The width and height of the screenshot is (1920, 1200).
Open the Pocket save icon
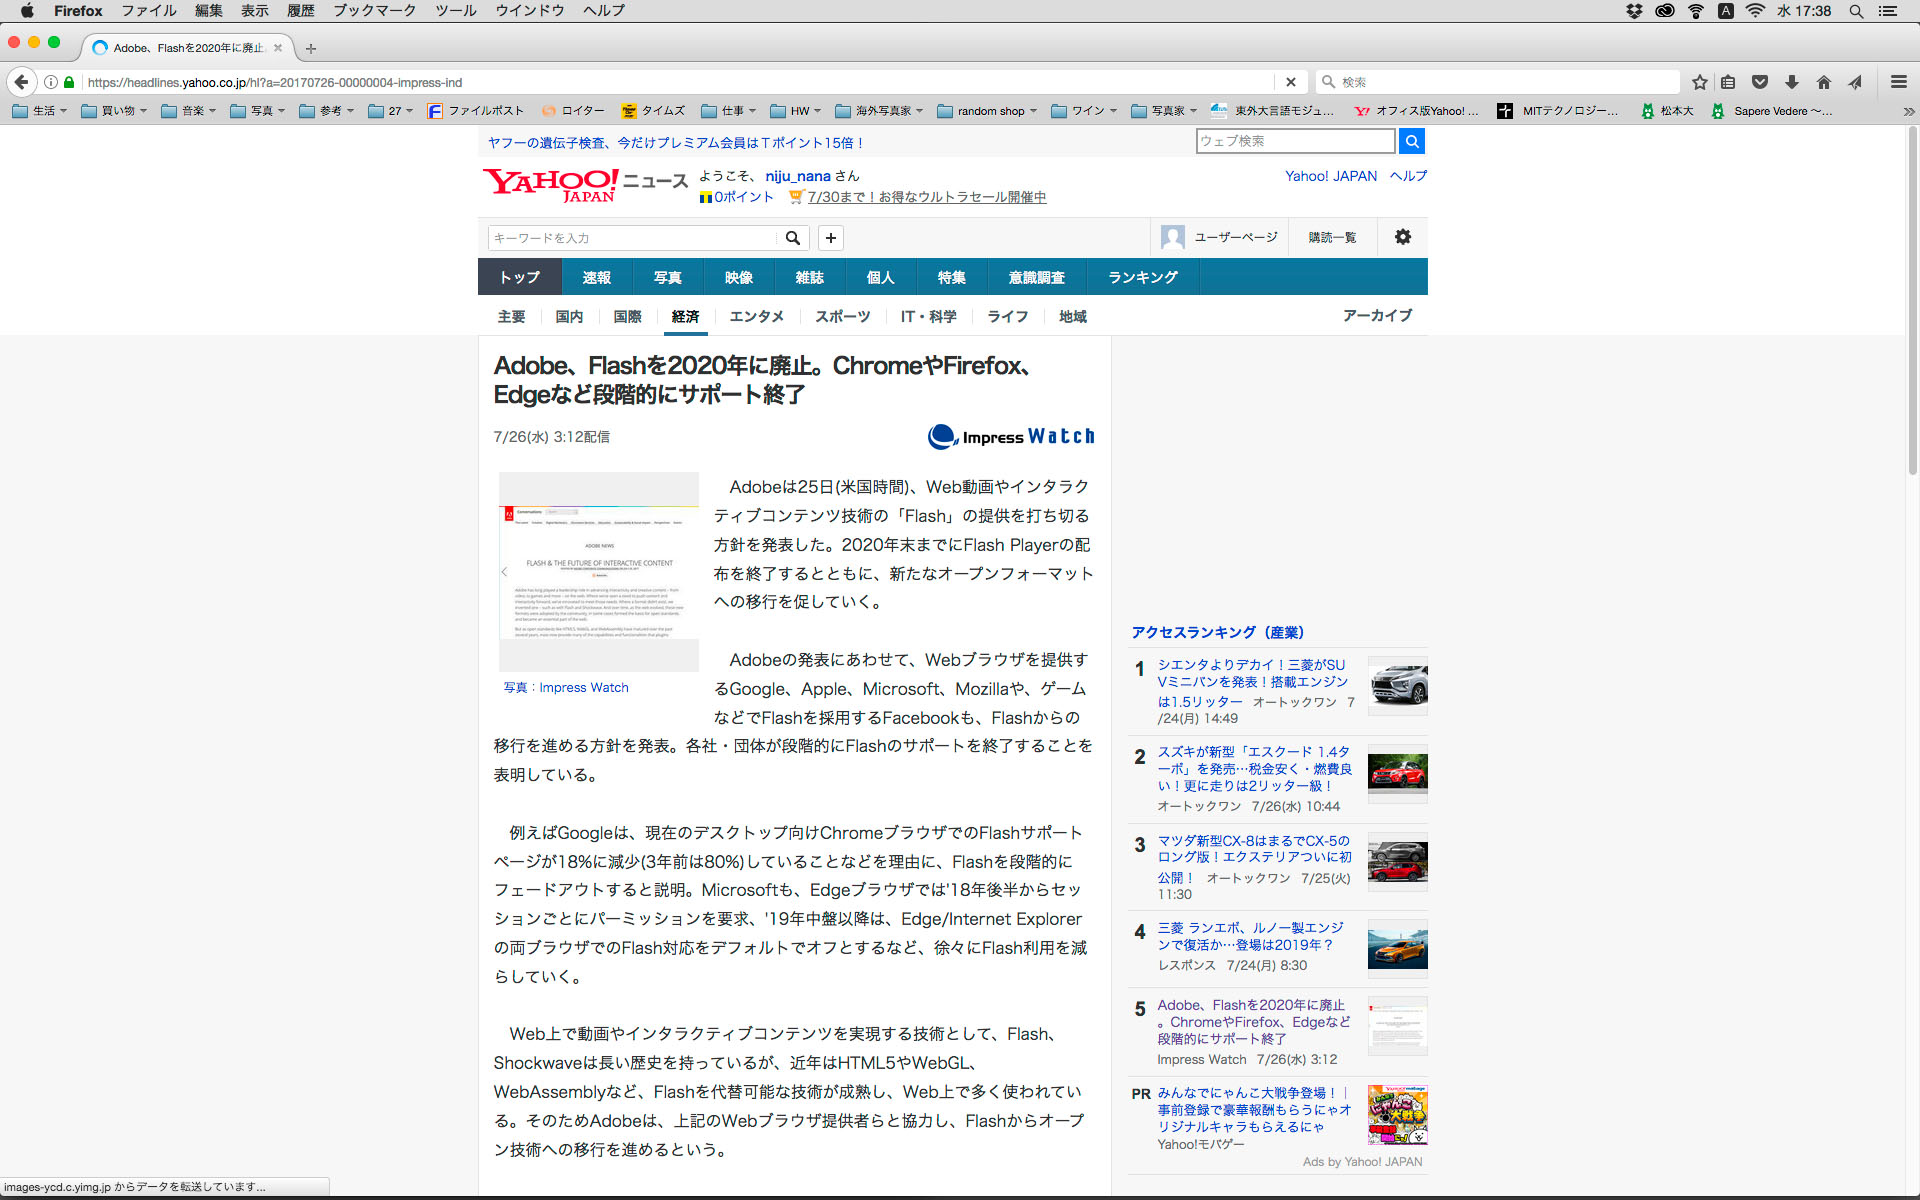pyautogui.click(x=1760, y=82)
